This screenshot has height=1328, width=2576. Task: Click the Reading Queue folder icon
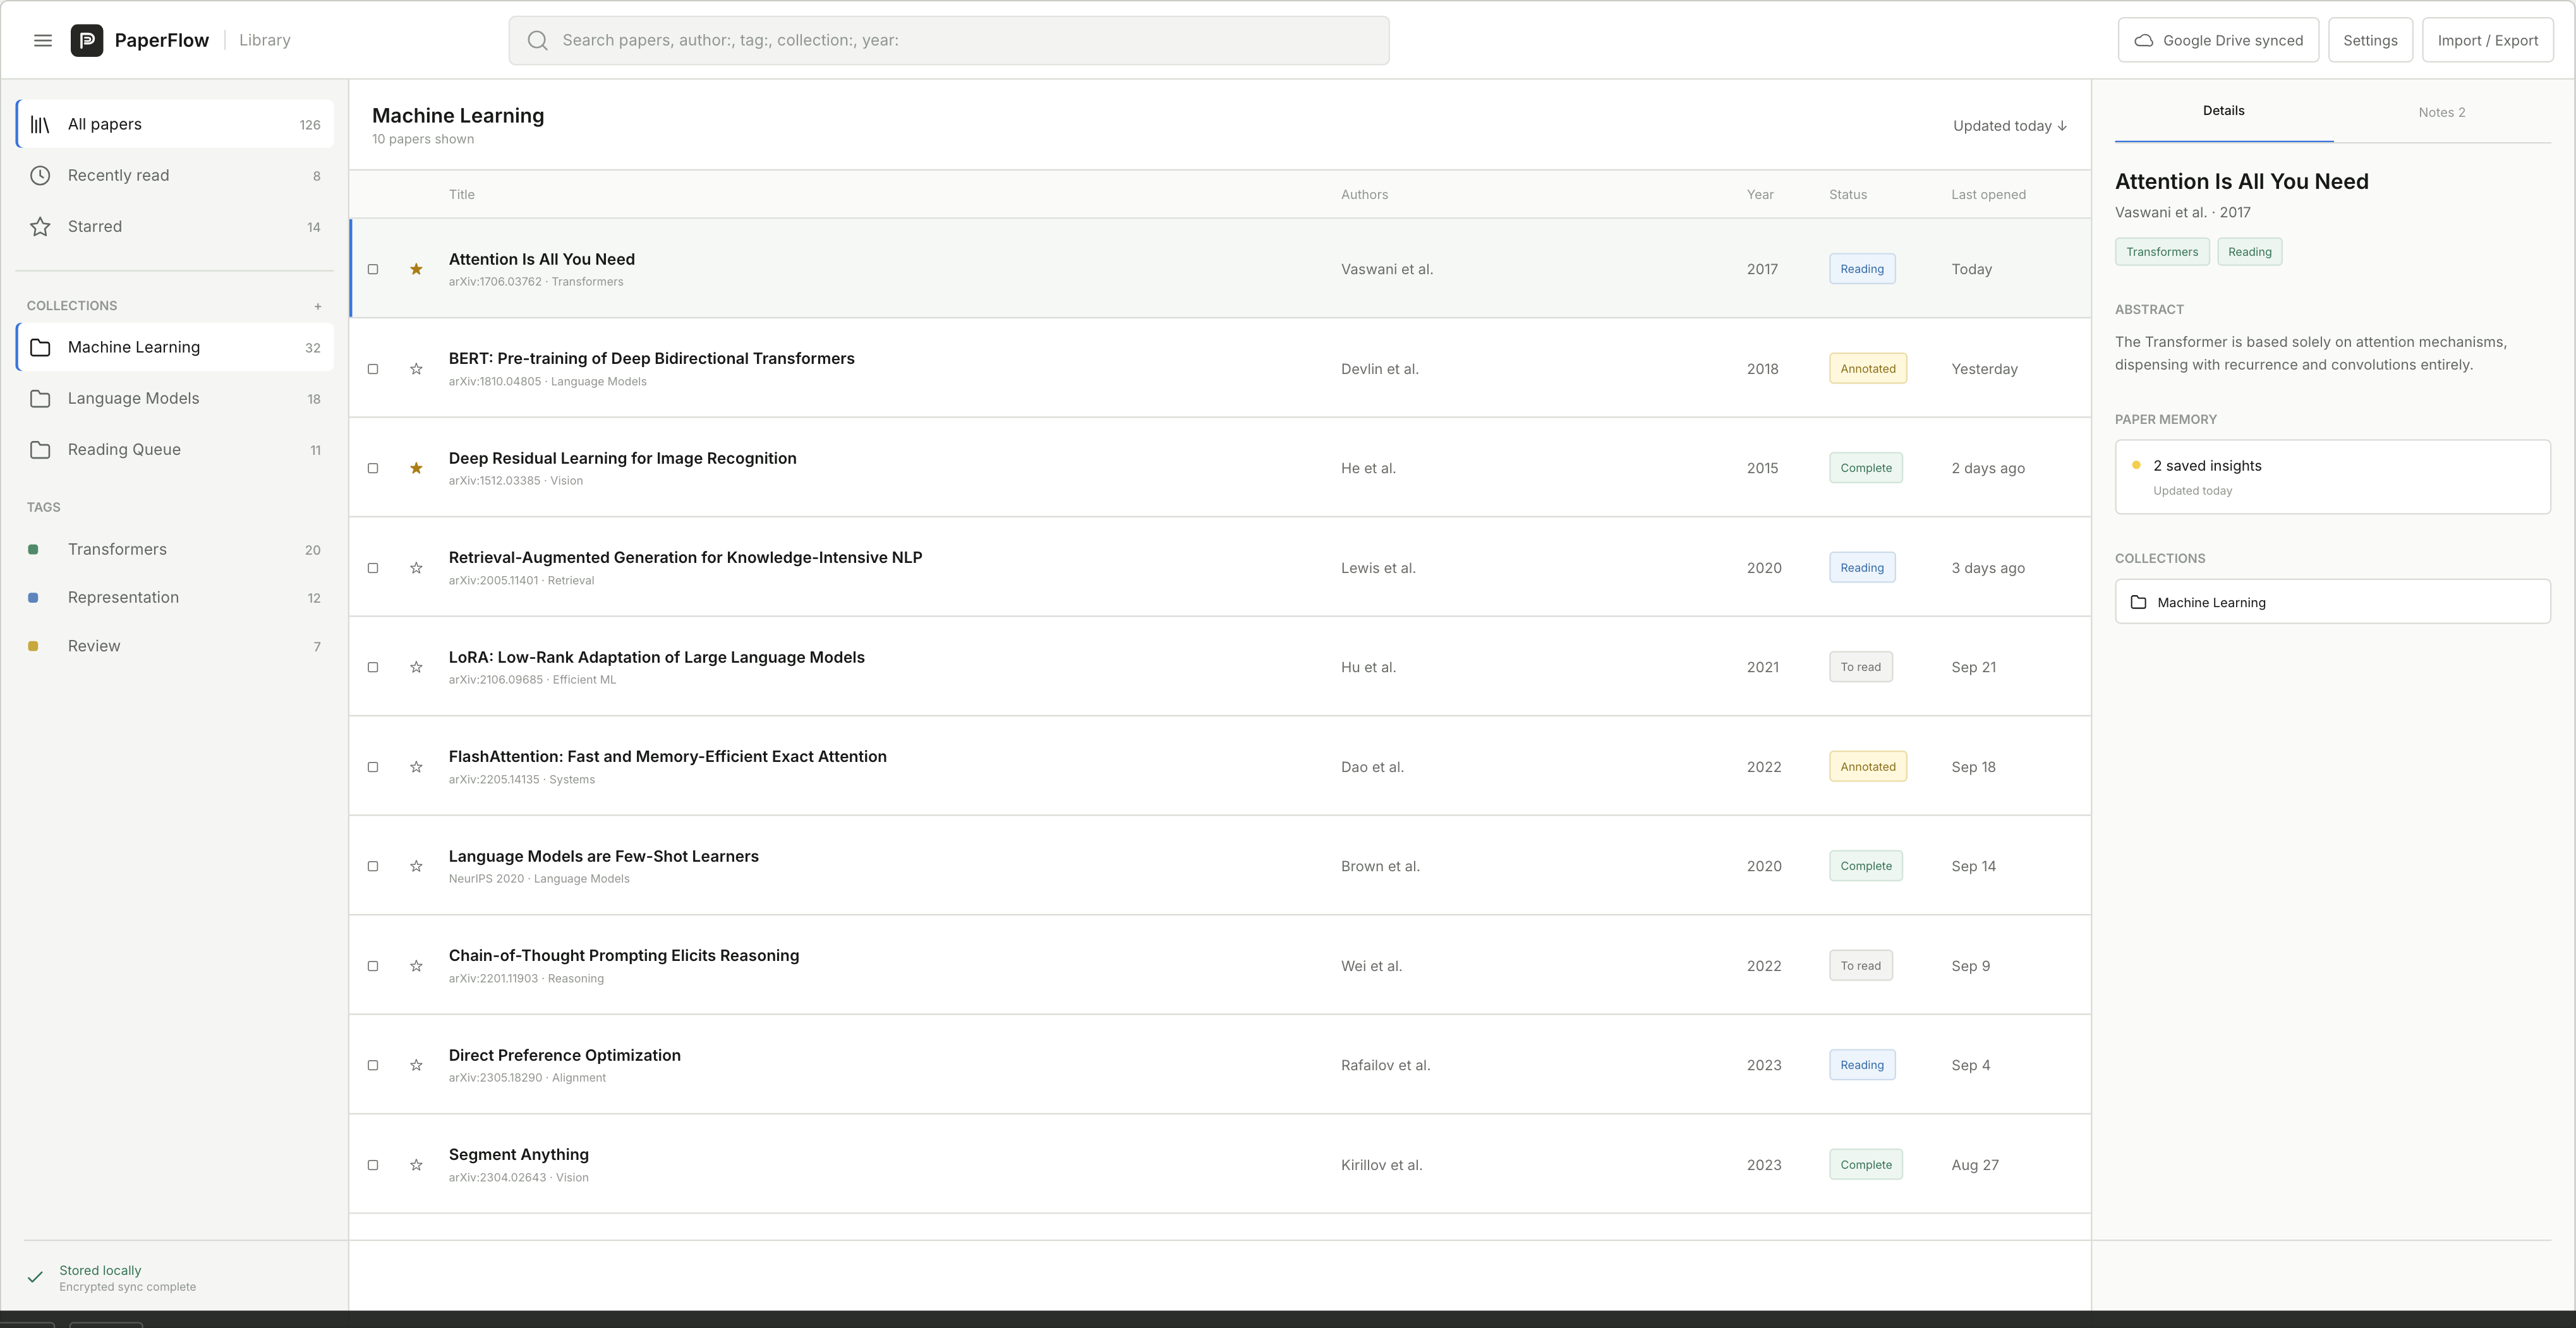click(x=40, y=449)
